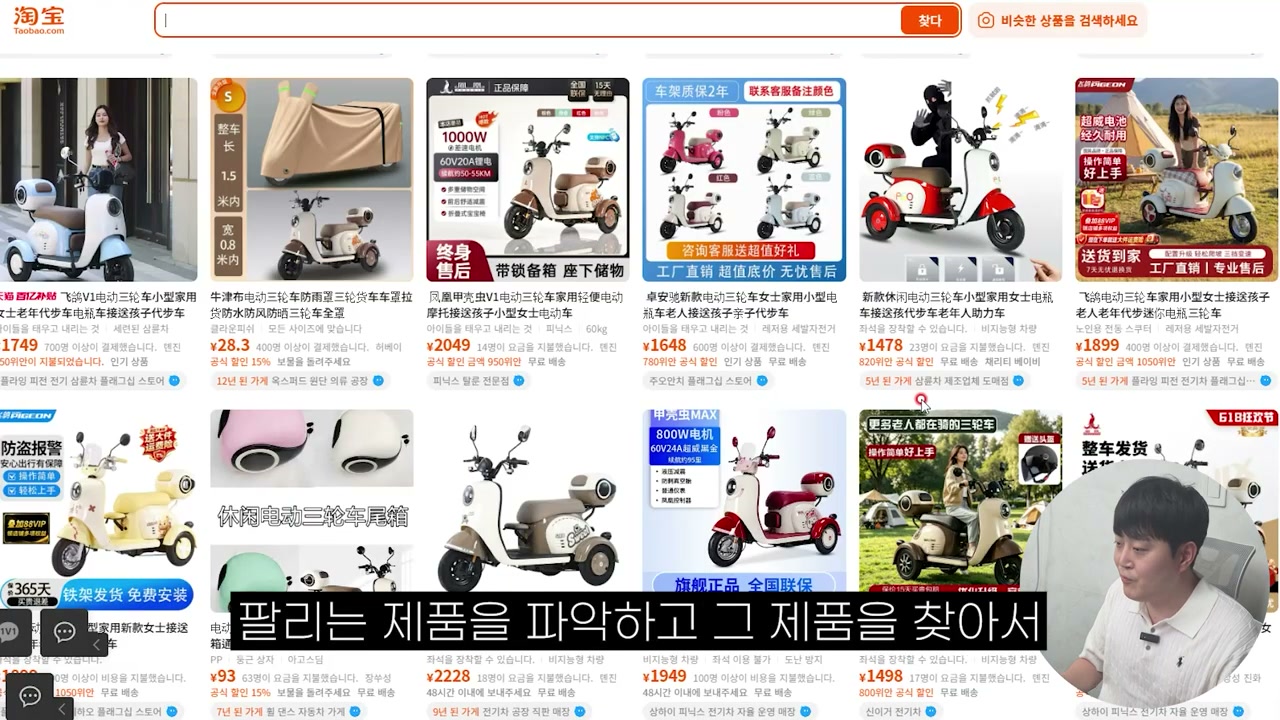Click the camera image-search icon
The width and height of the screenshot is (1280, 720).
(x=985, y=20)
